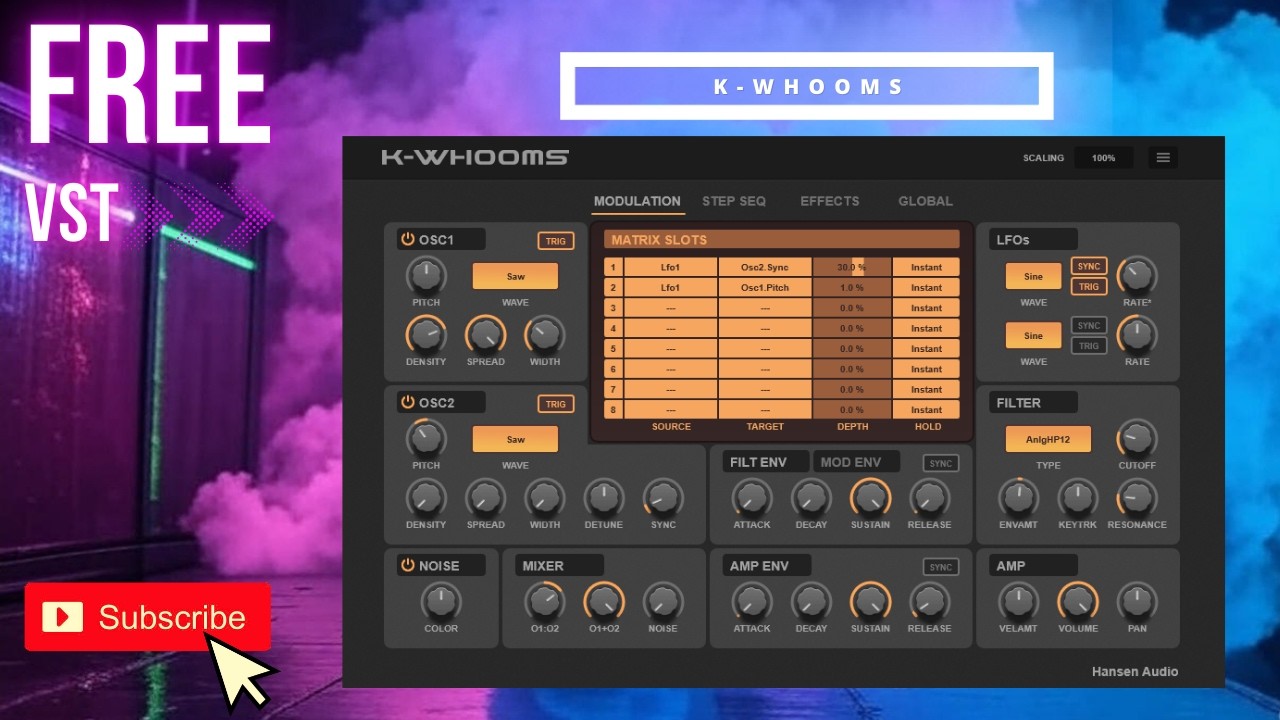The width and height of the screenshot is (1280, 720).
Task: Click slot 1 Instant hold button
Action: (926, 267)
